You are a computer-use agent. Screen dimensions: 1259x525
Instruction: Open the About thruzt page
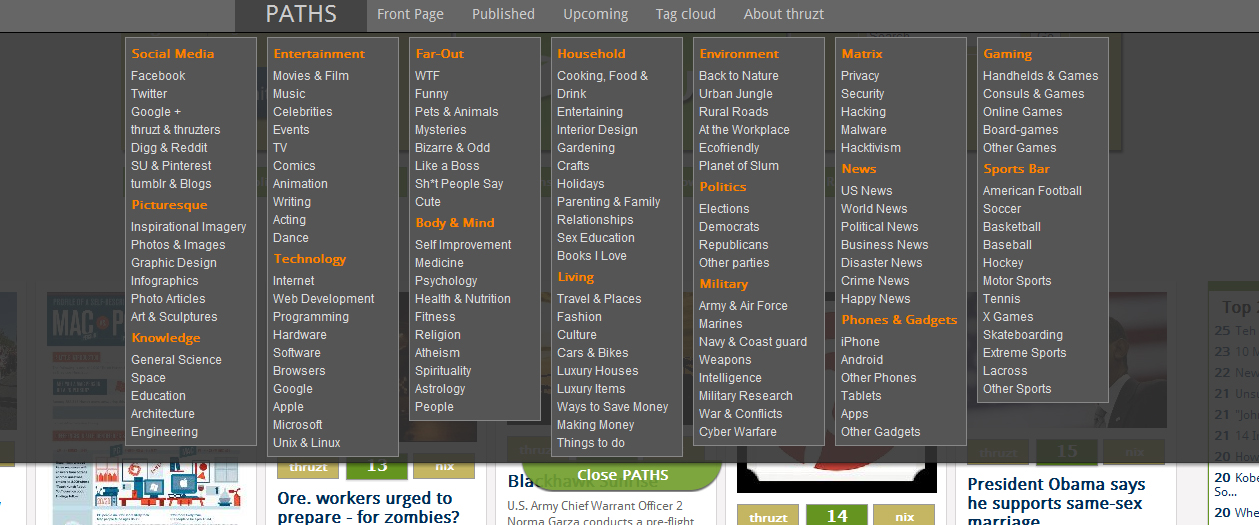coord(784,14)
